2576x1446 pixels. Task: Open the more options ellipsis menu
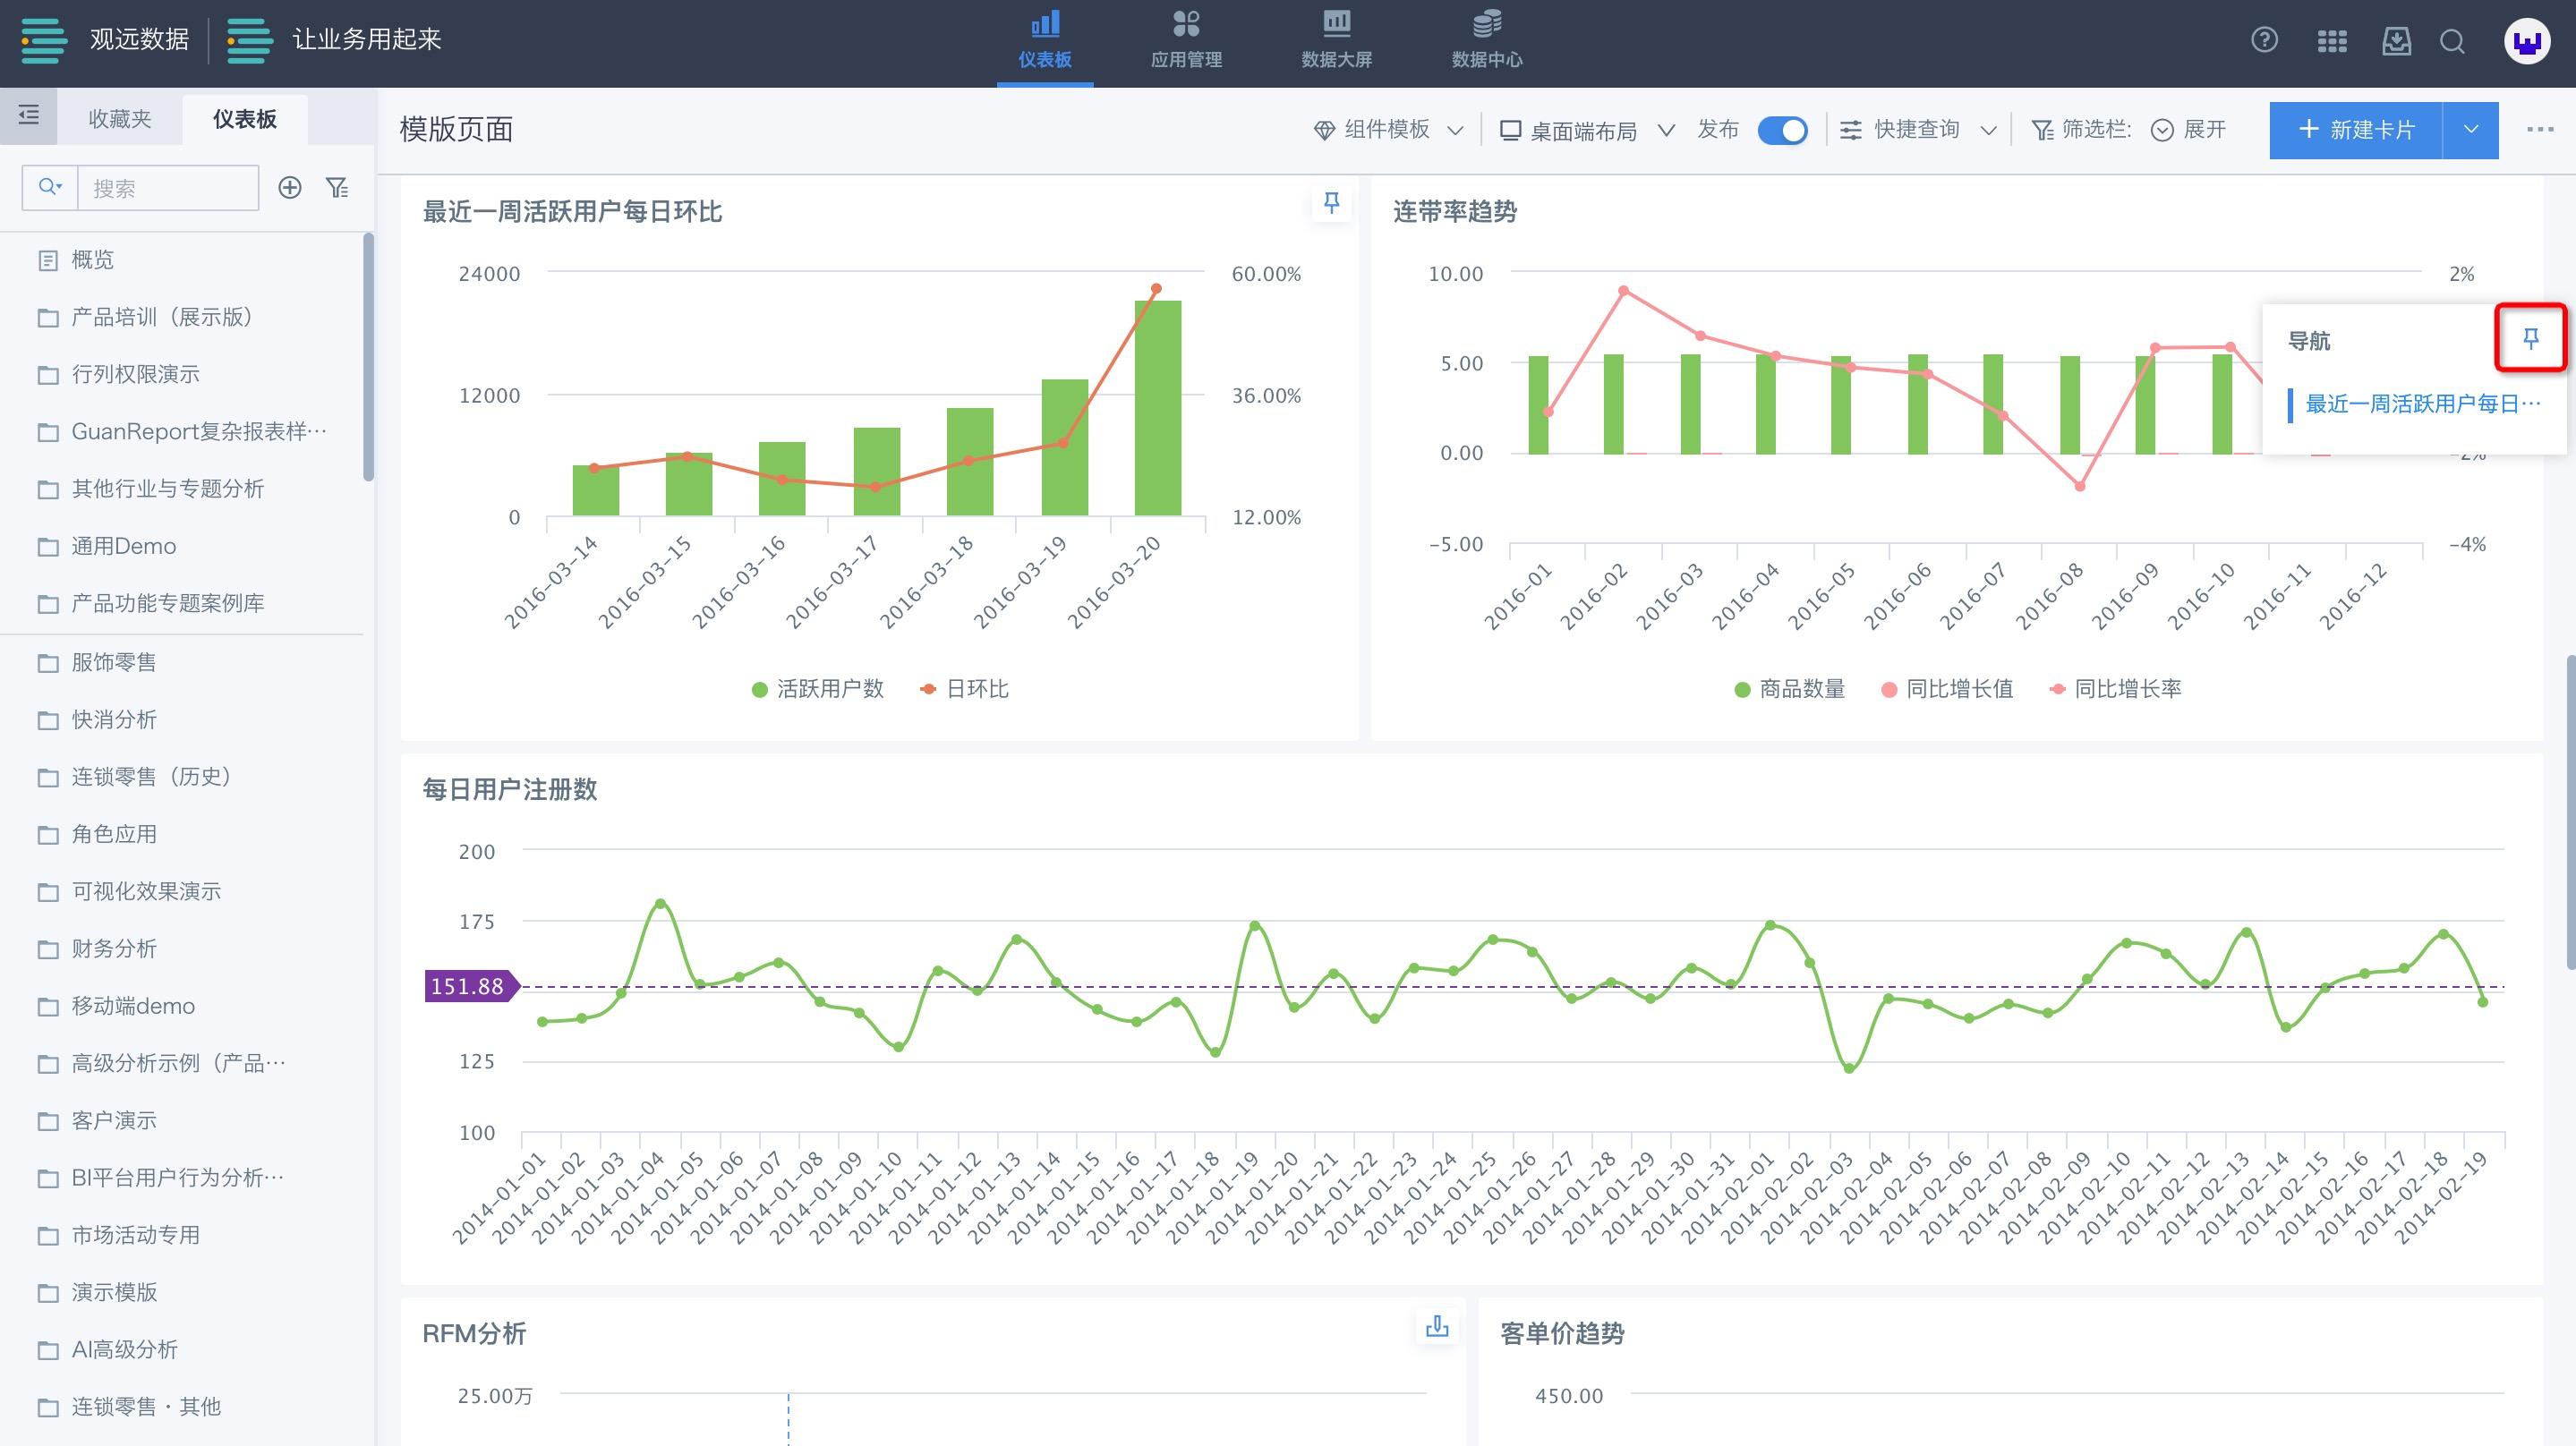2540,129
